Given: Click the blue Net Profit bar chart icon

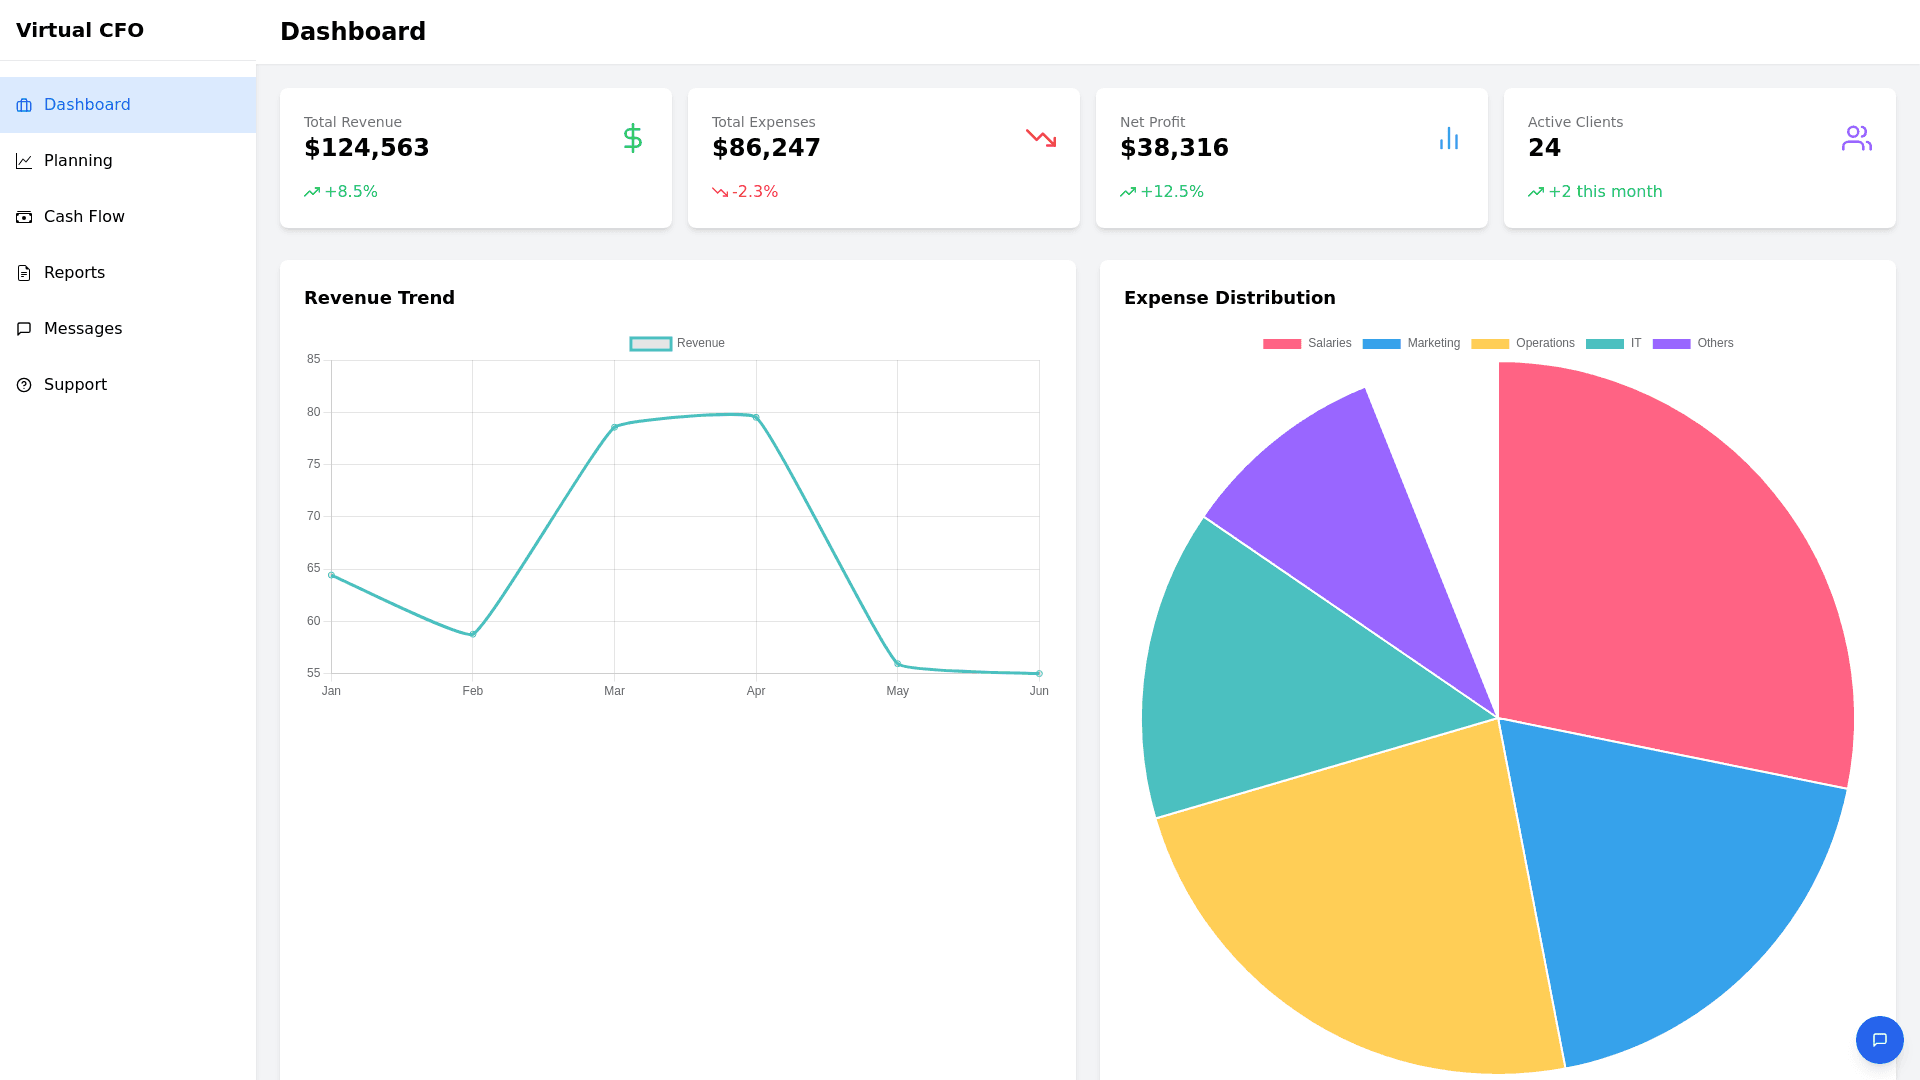Looking at the screenshot, I should click(1448, 138).
